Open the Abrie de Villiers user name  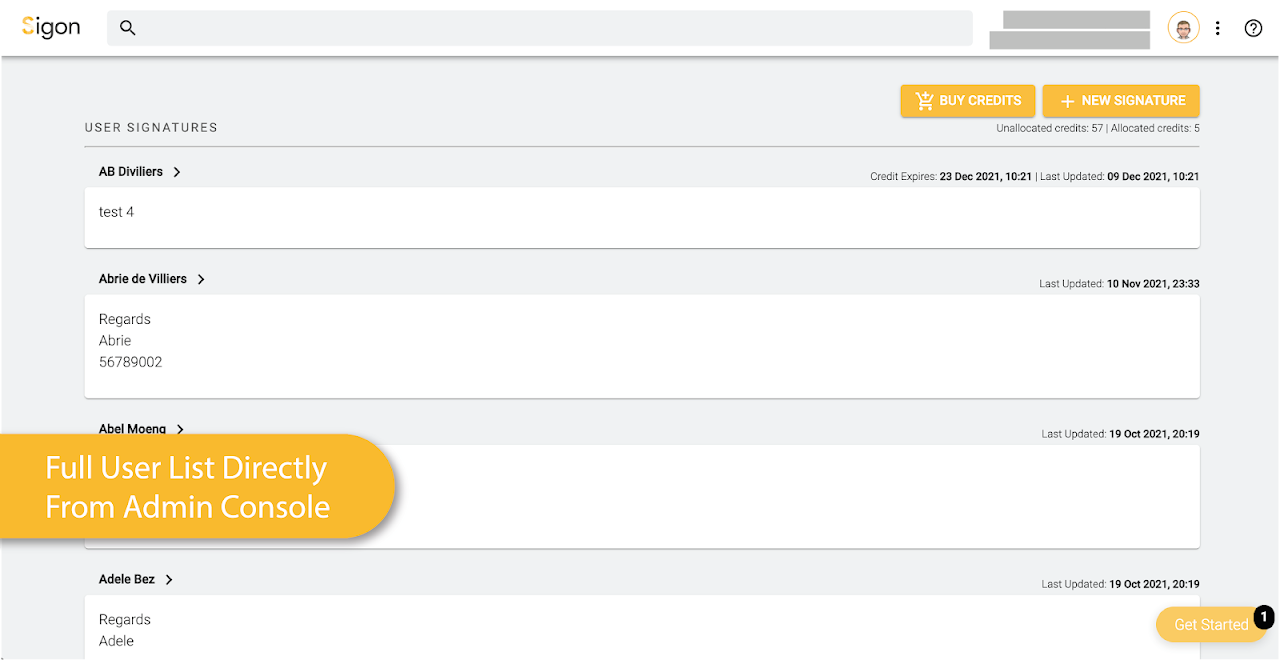[x=143, y=279]
